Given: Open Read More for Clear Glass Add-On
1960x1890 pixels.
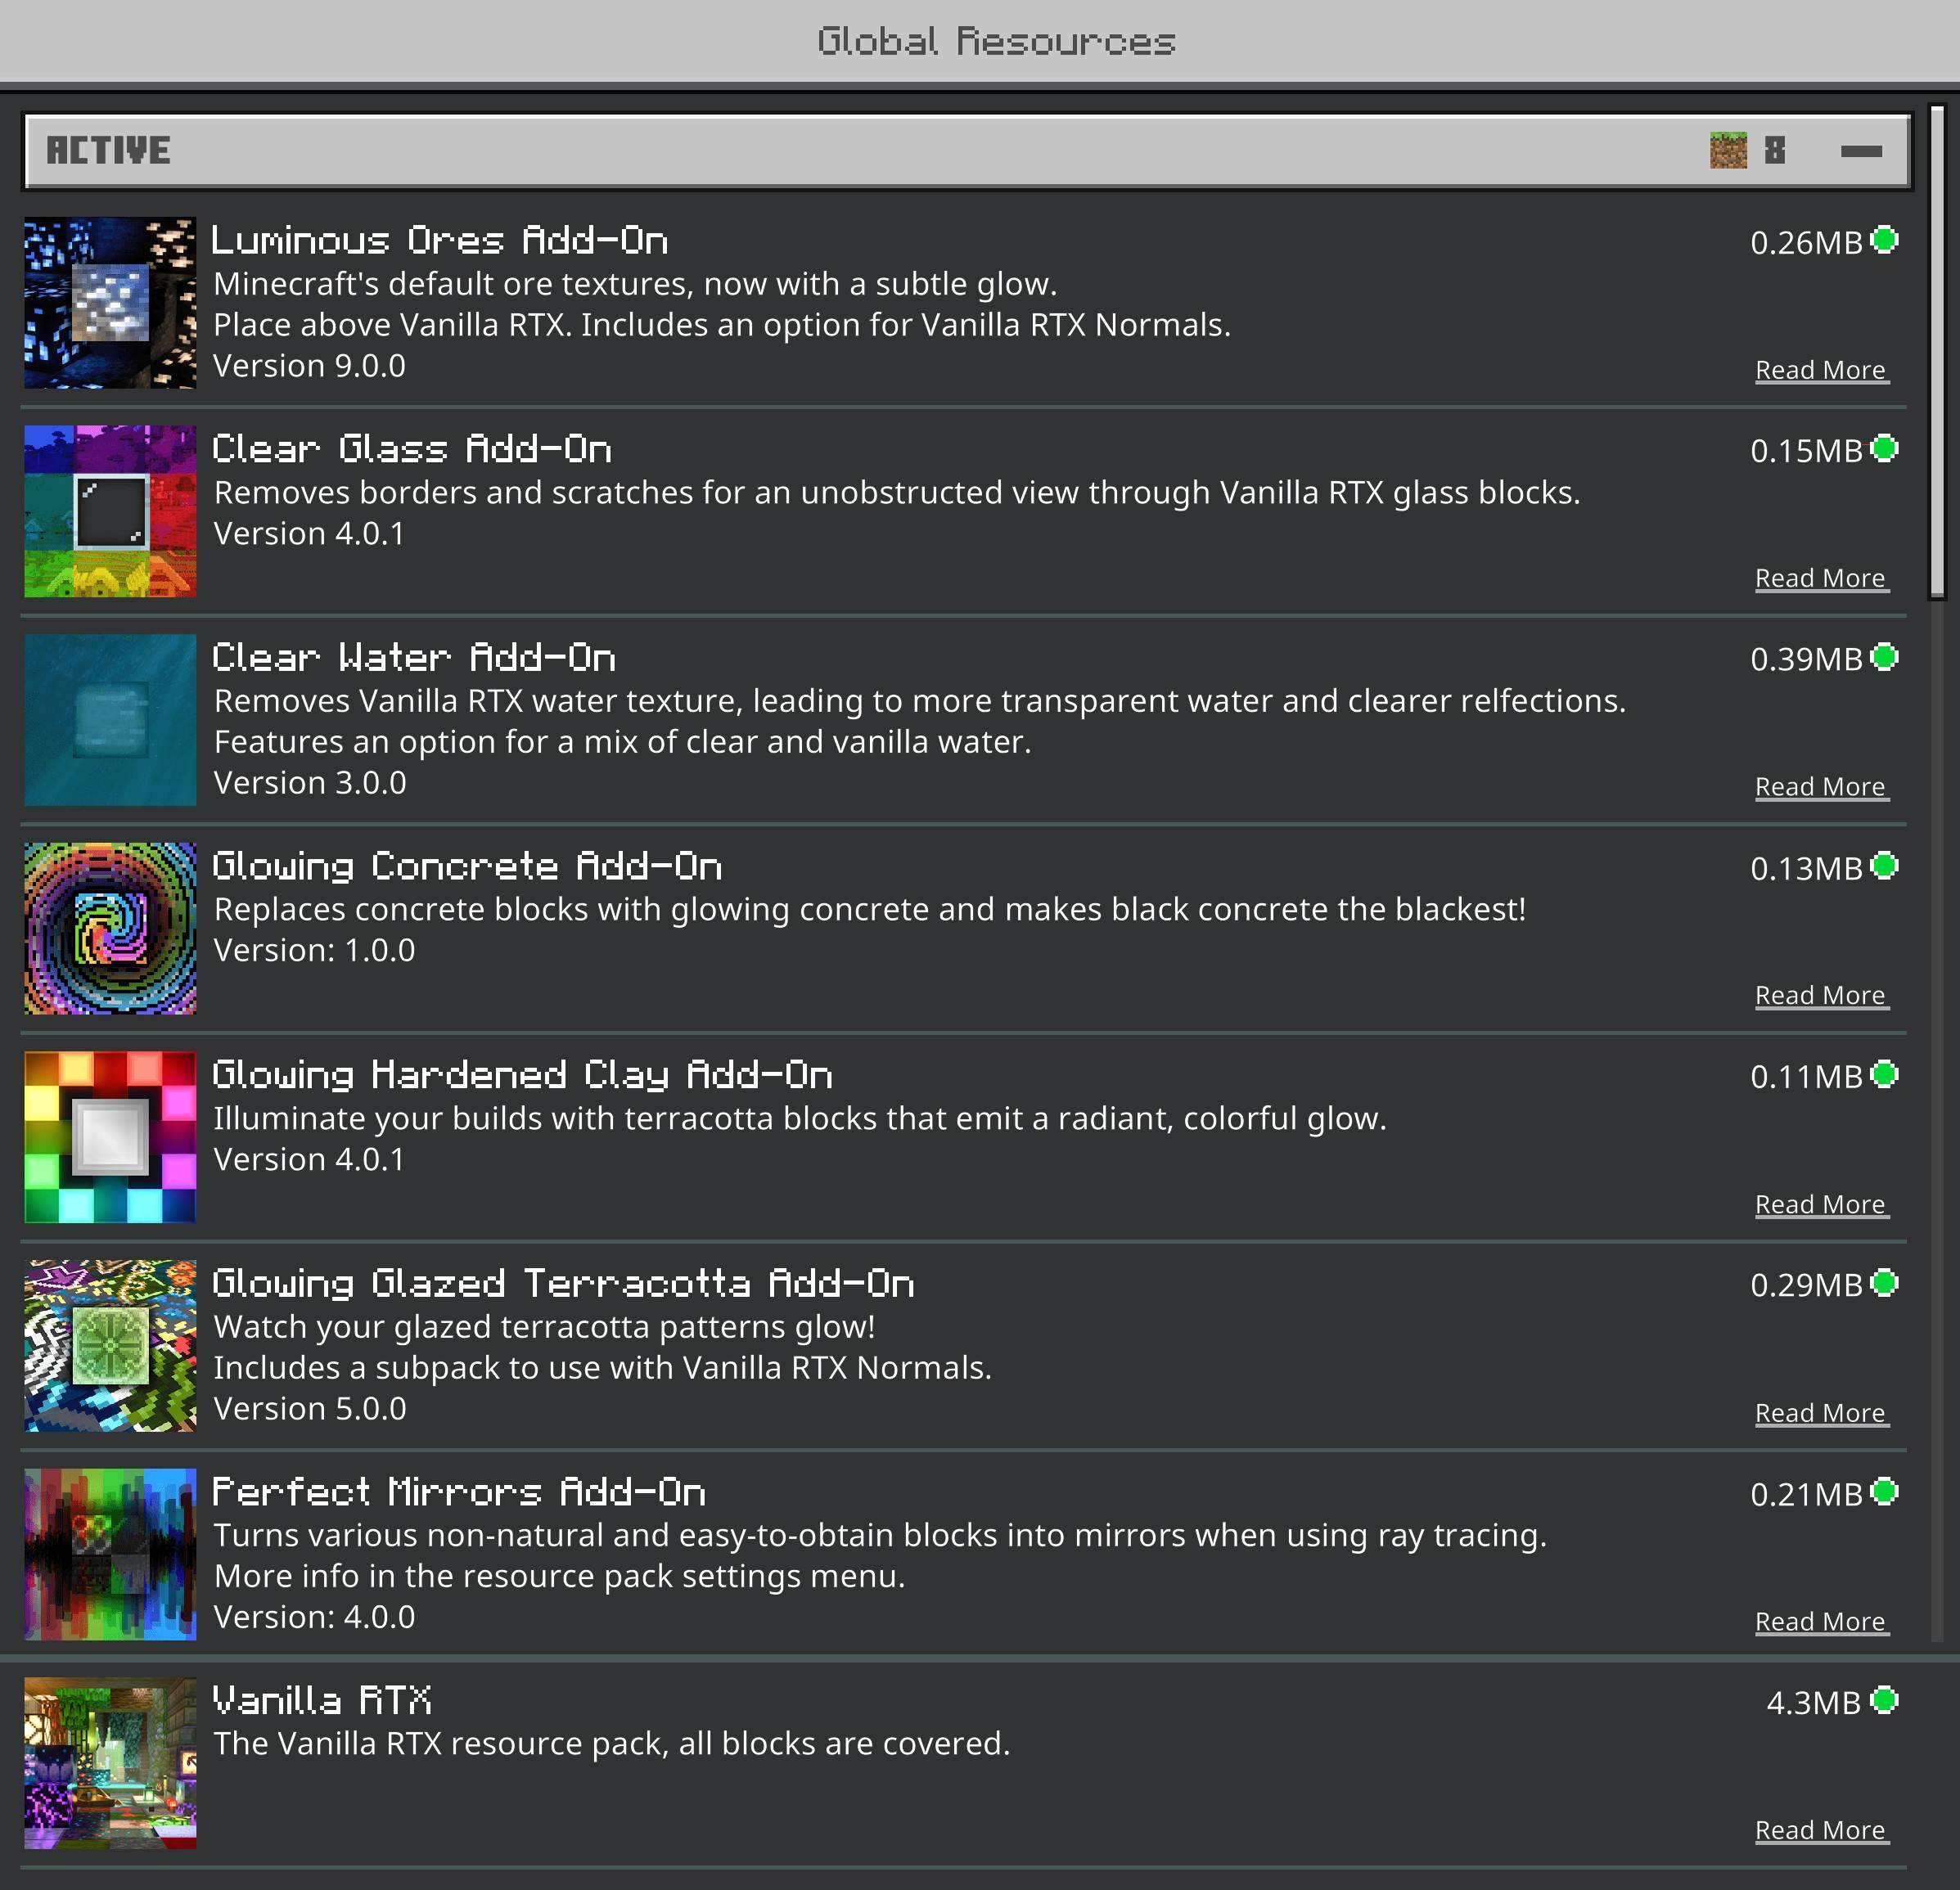Looking at the screenshot, I should click(x=1820, y=578).
